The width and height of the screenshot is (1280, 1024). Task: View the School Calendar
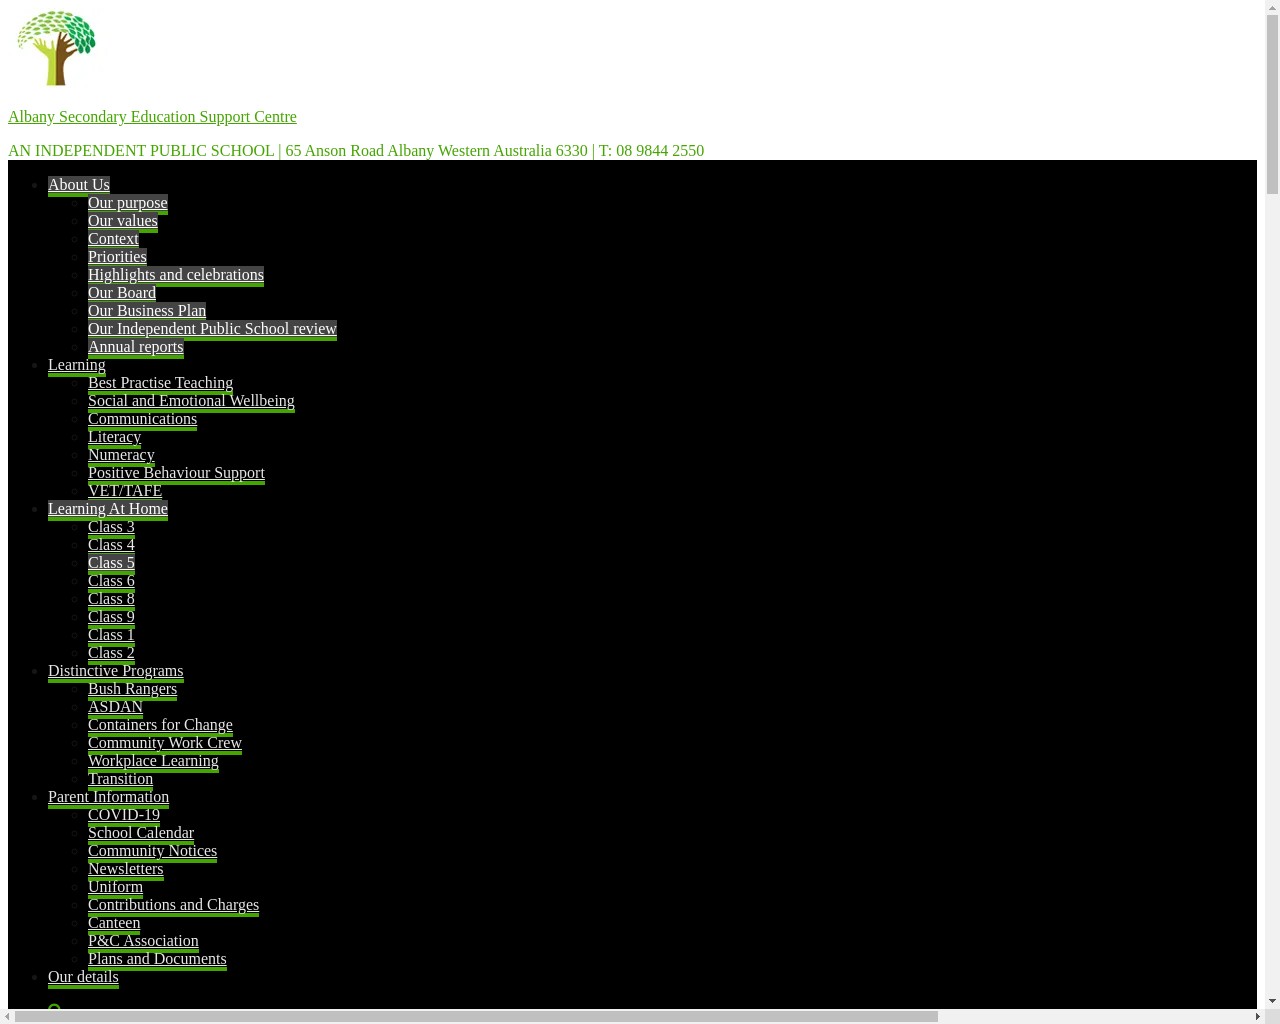pos(141,833)
